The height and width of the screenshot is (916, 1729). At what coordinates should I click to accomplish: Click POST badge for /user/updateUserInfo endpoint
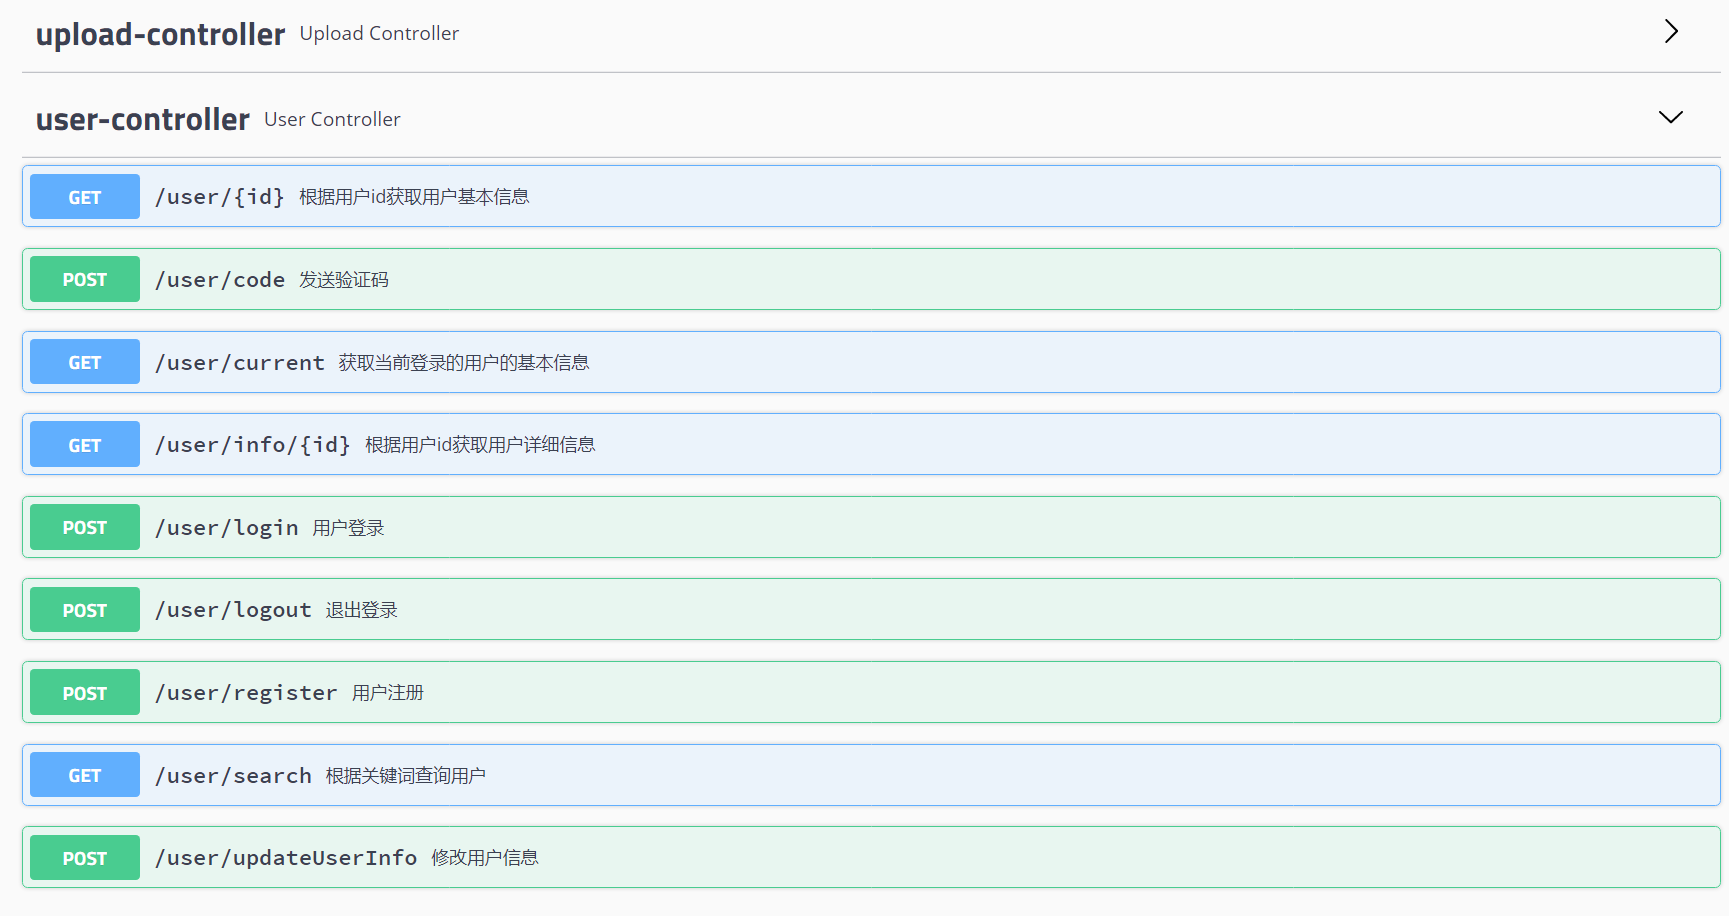[x=85, y=858]
